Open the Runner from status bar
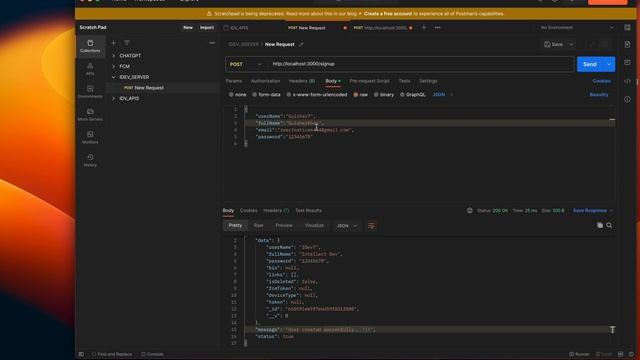The image size is (640, 360). point(579,354)
